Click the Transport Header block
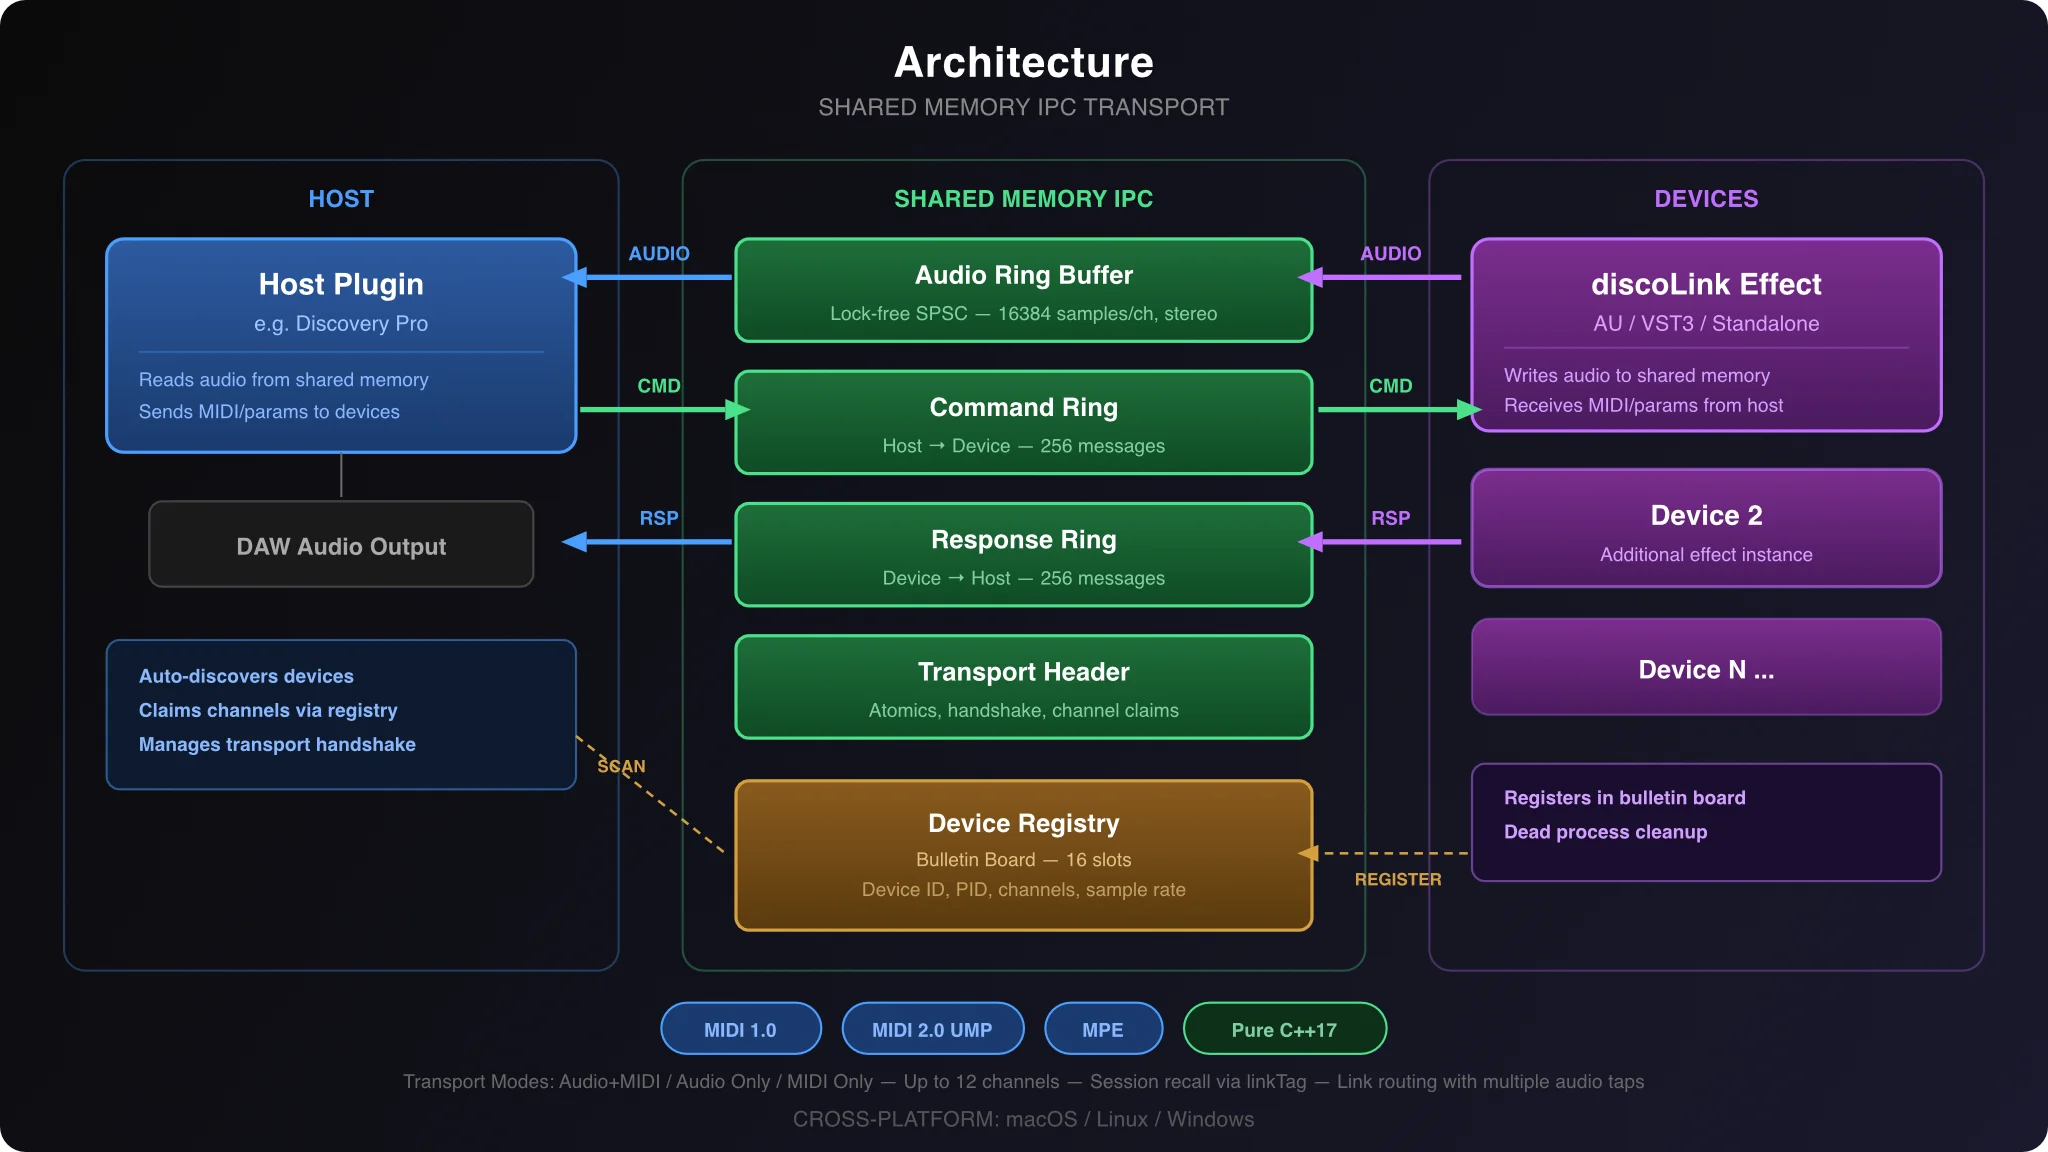This screenshot has width=2048, height=1152. [x=1023, y=687]
